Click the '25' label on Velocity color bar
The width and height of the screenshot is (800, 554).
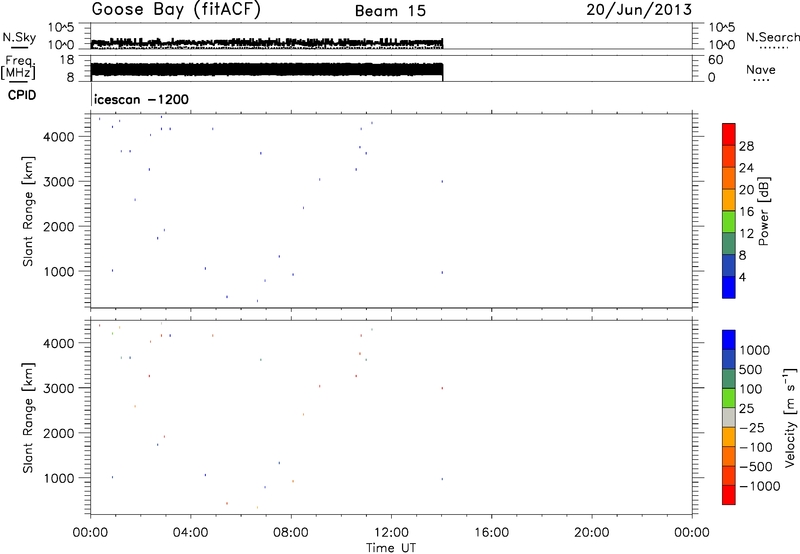point(746,409)
